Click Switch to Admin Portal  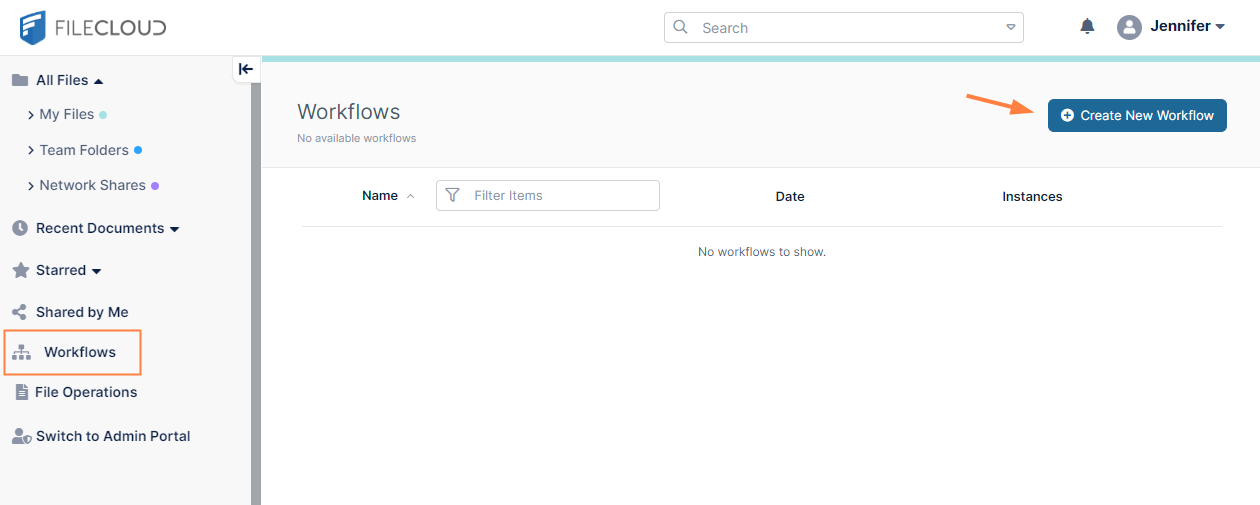pos(113,436)
